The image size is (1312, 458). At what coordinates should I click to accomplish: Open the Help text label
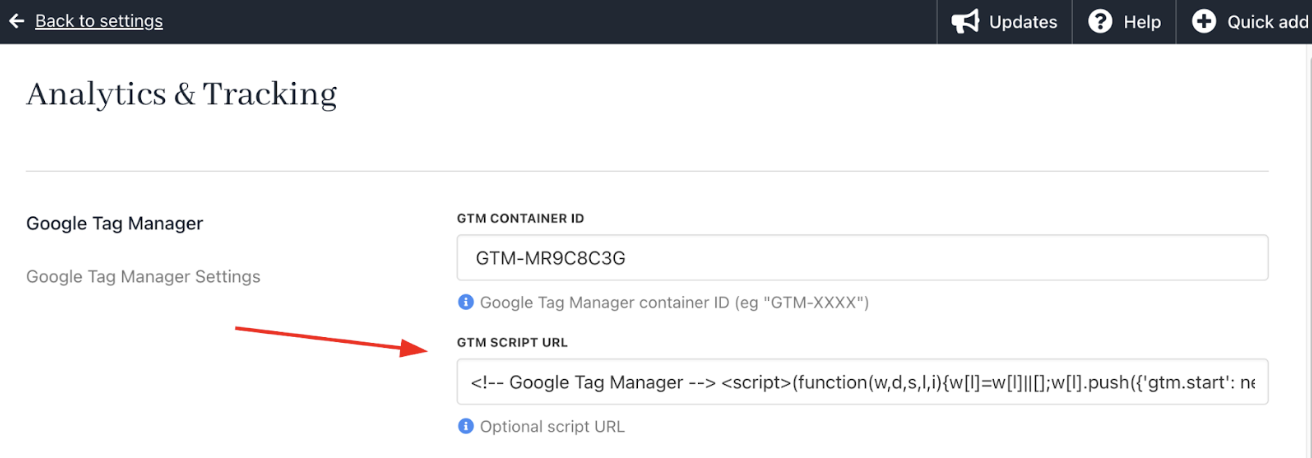(1141, 22)
